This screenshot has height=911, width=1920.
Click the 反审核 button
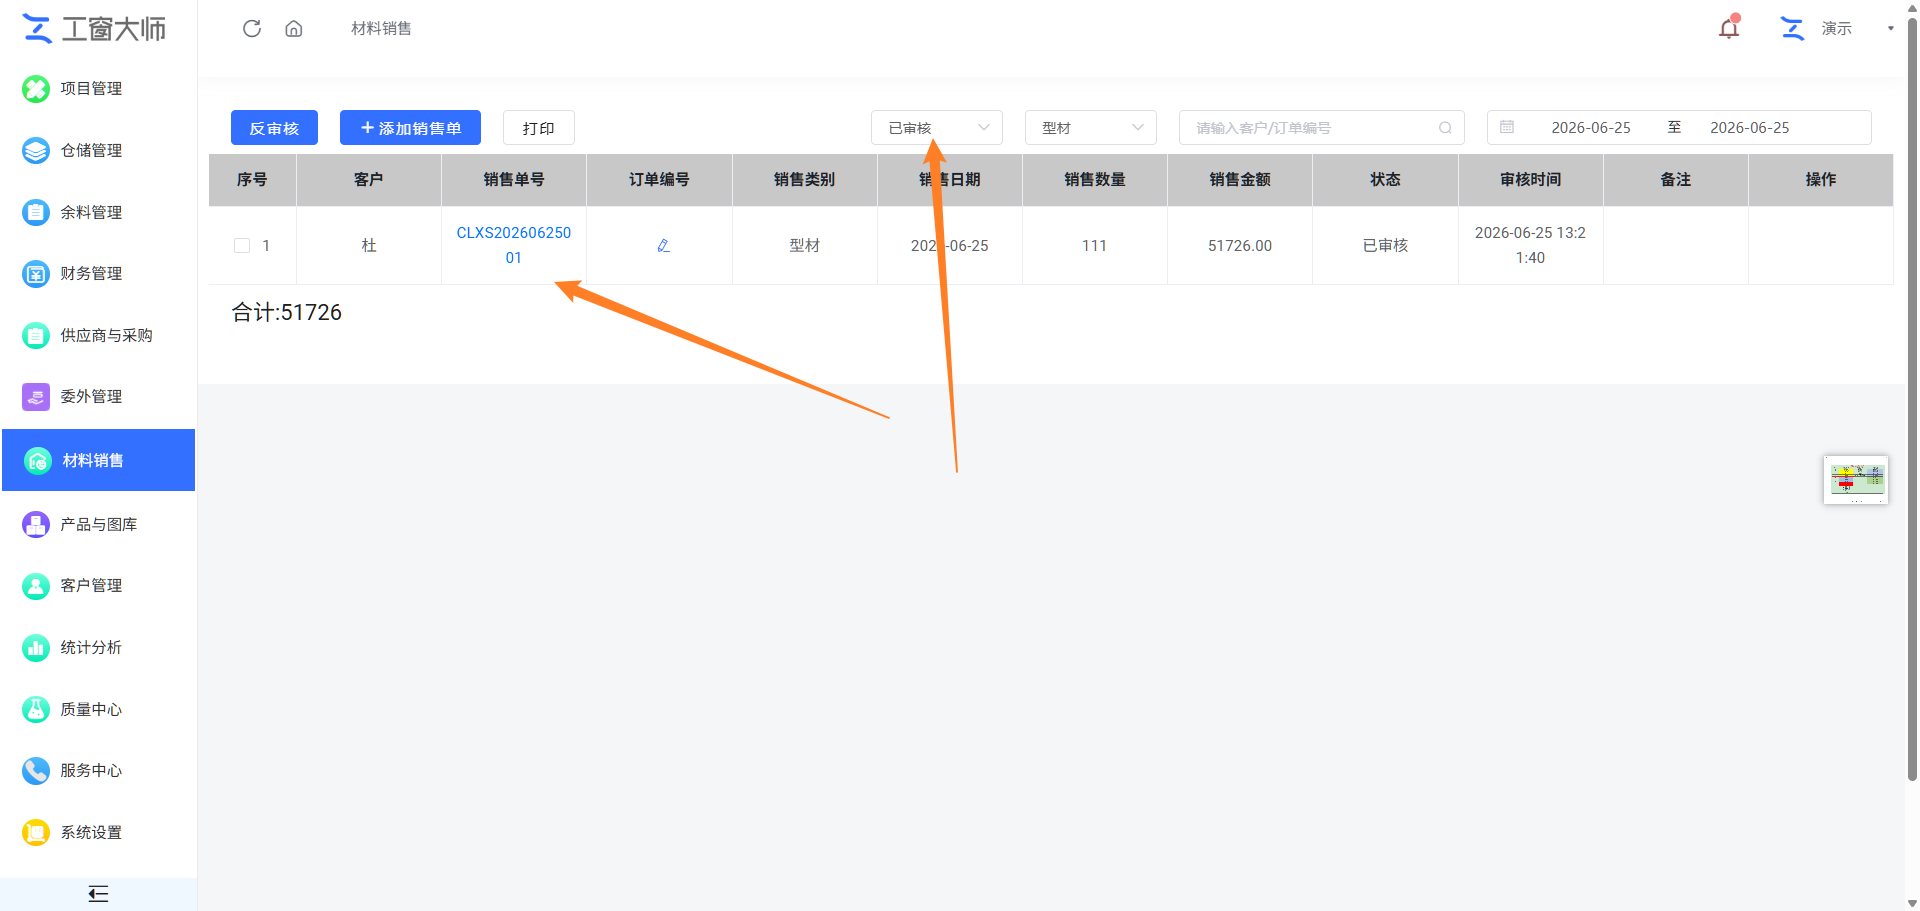(274, 128)
